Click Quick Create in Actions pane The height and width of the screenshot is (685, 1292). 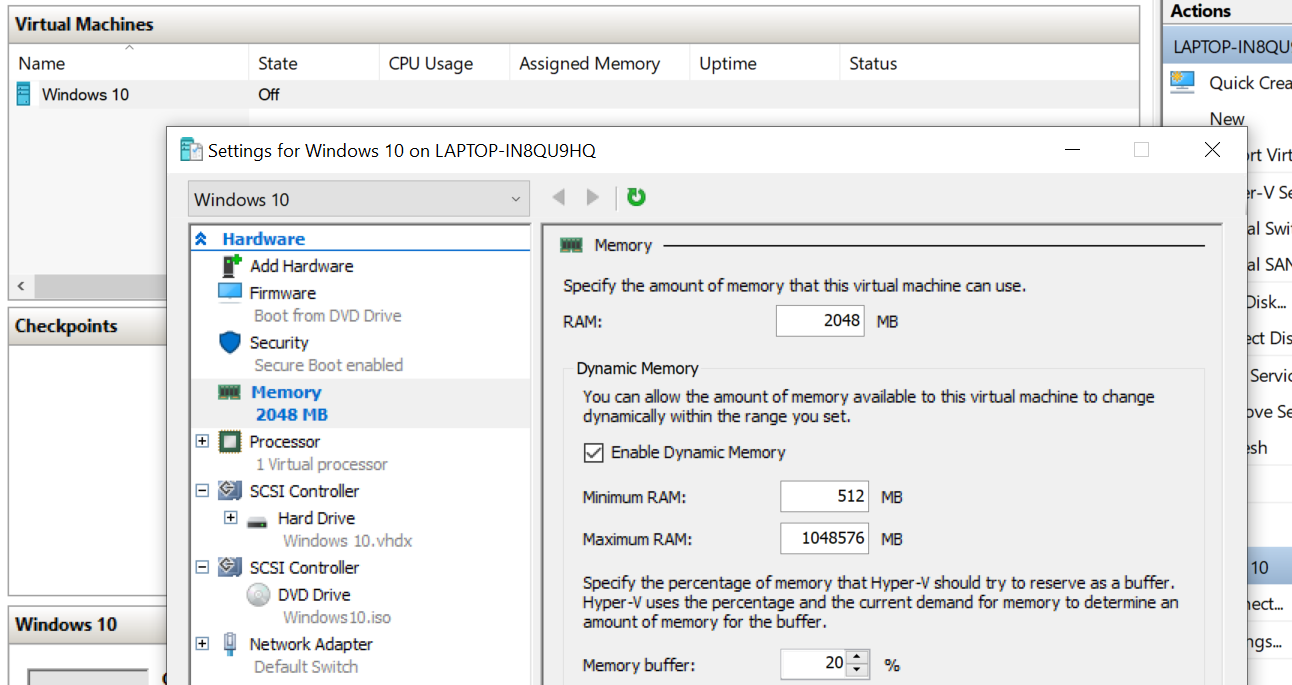(x=1248, y=83)
